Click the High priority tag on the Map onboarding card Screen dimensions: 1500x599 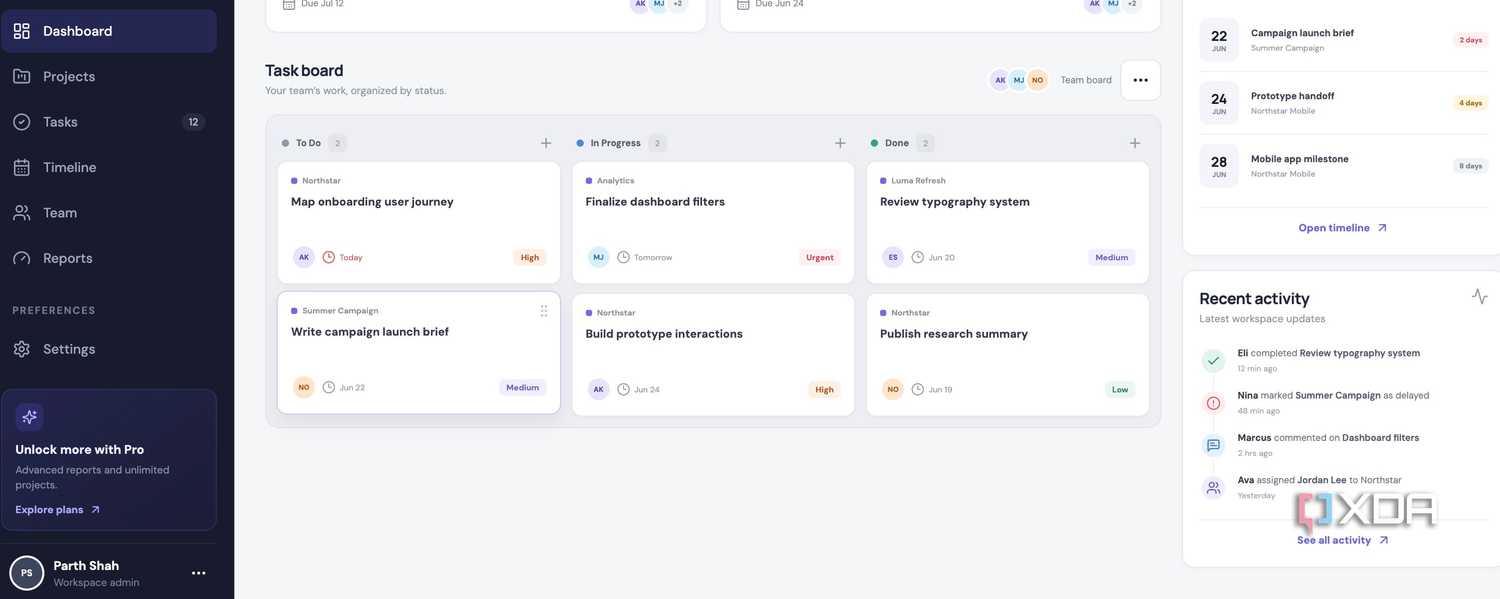click(530, 257)
